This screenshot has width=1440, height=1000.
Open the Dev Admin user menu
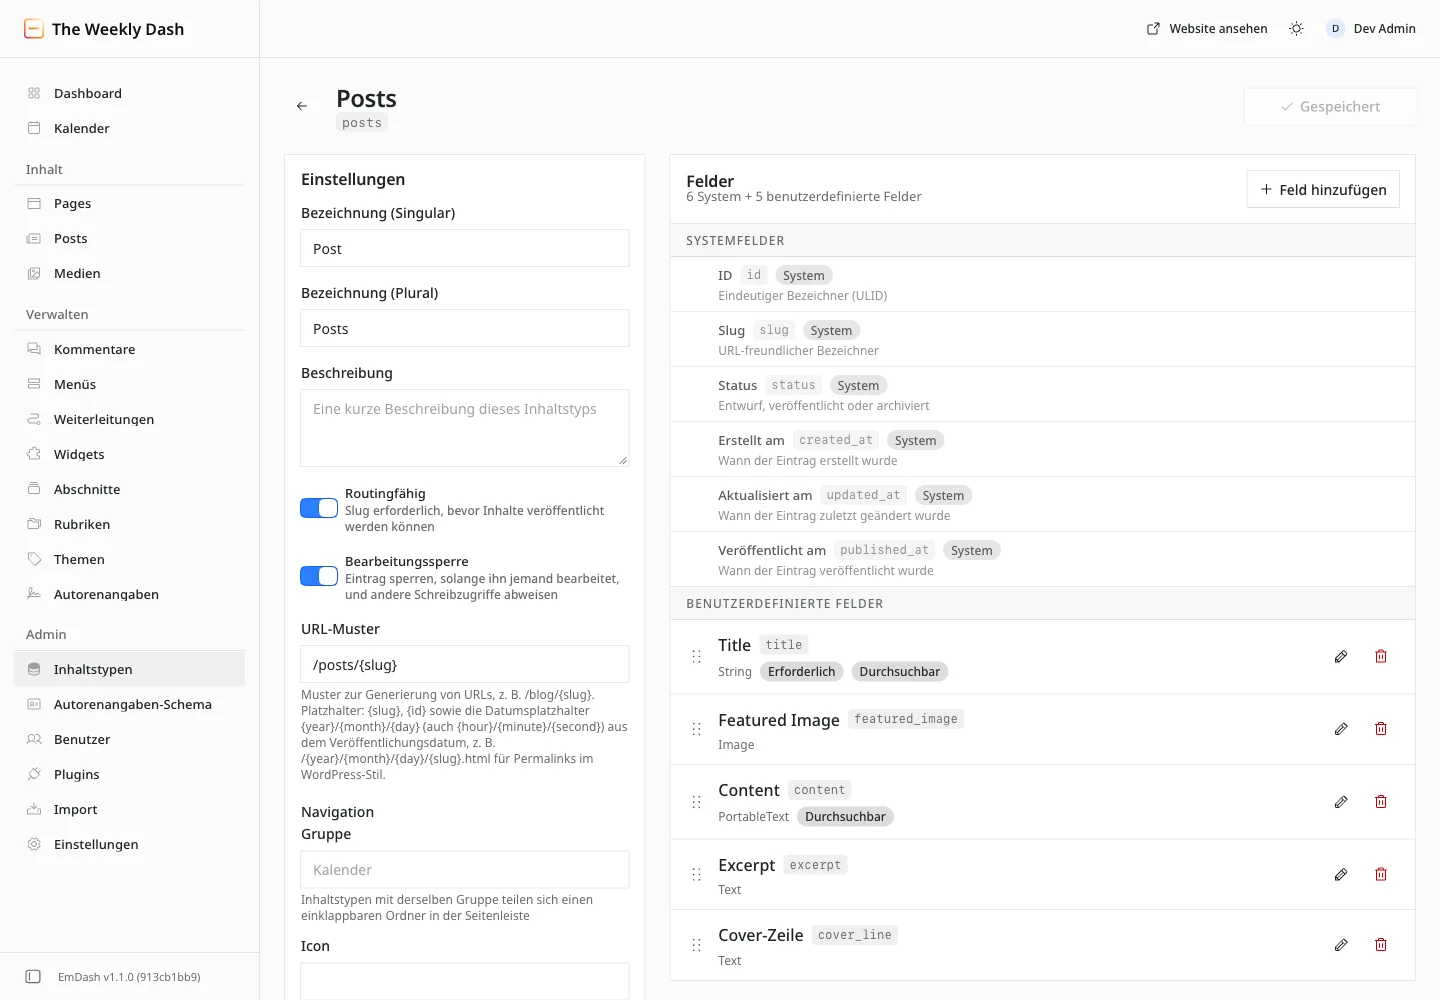pyautogui.click(x=1371, y=29)
